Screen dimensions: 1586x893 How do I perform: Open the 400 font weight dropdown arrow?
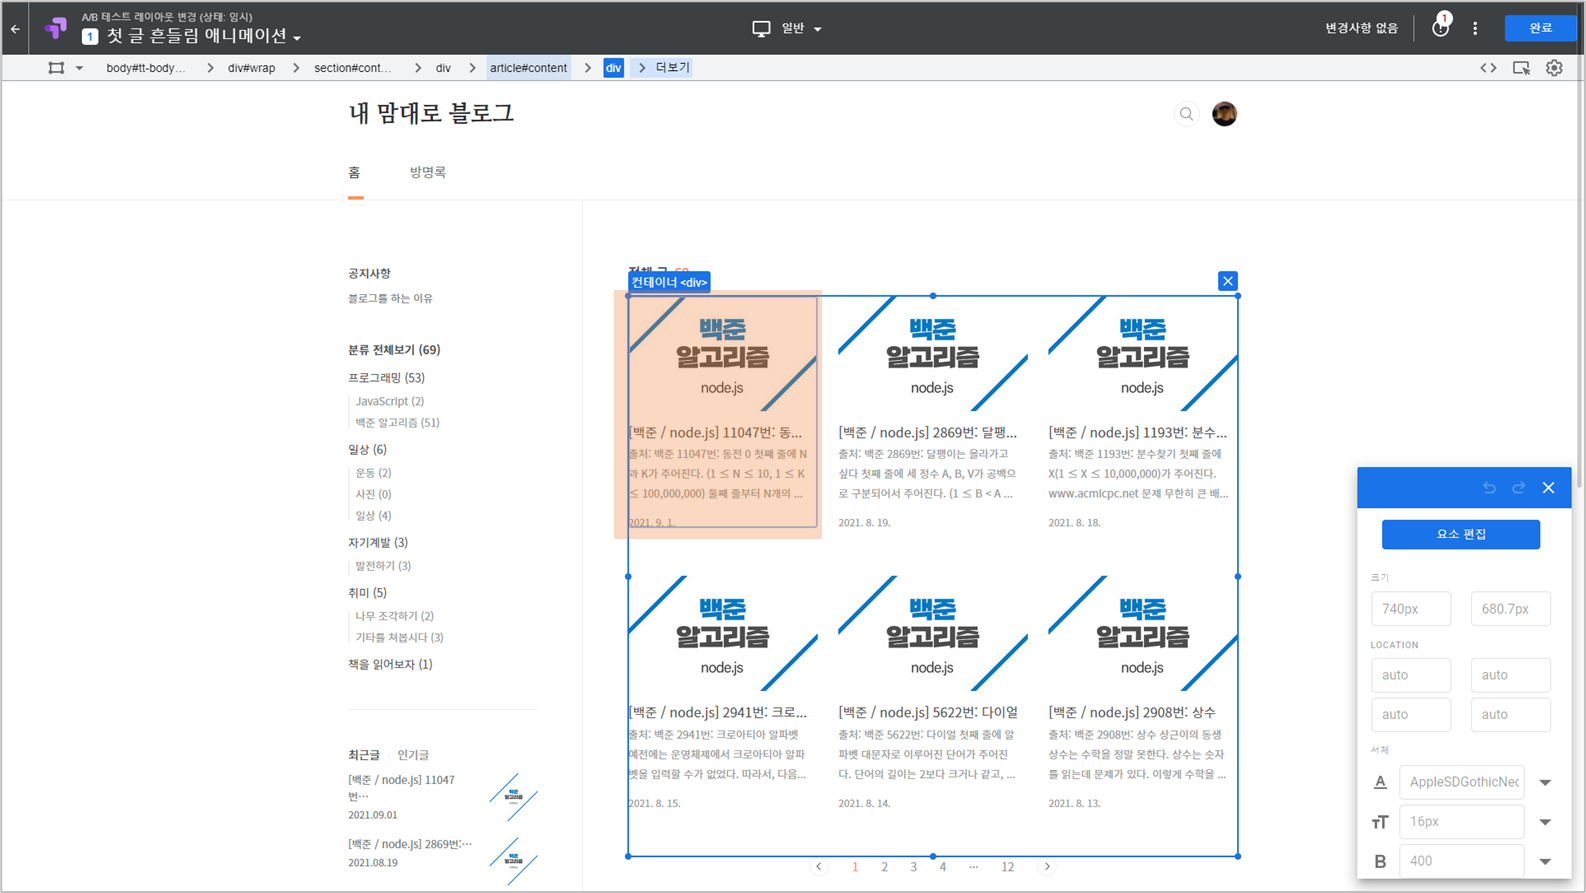(1545, 861)
